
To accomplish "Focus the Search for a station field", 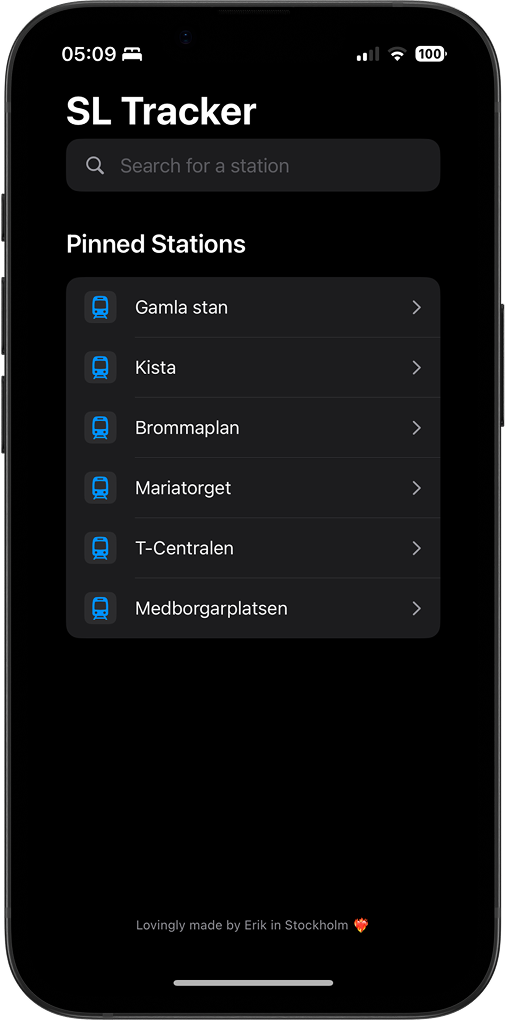I will pos(253,165).
